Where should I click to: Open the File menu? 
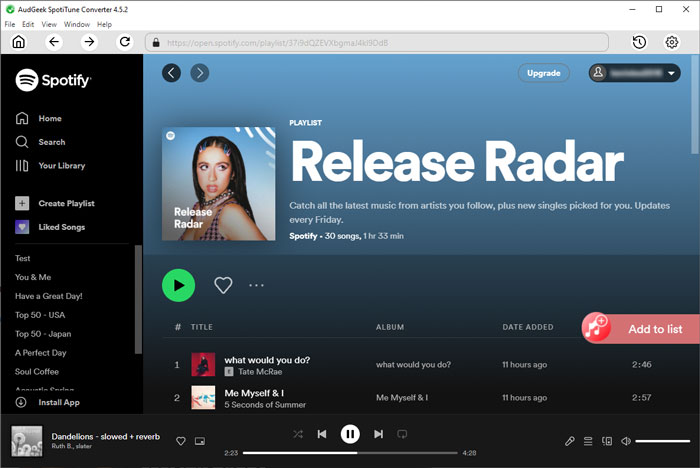(x=10, y=24)
